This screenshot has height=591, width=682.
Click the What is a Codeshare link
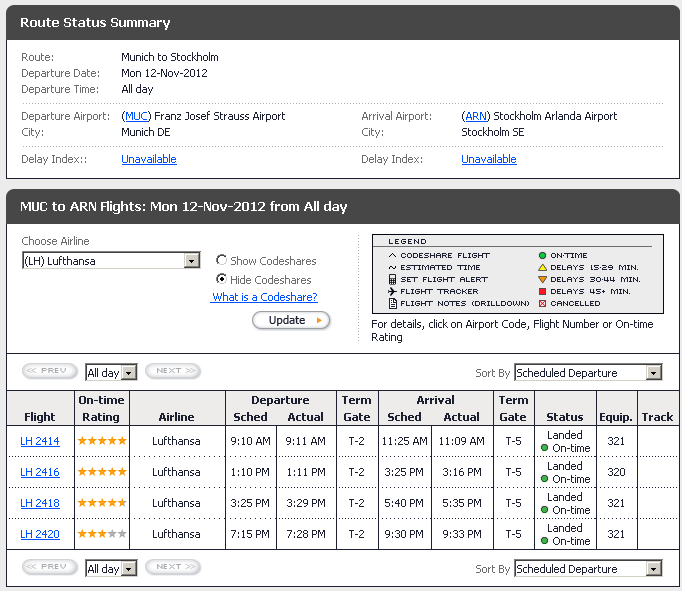click(x=264, y=297)
